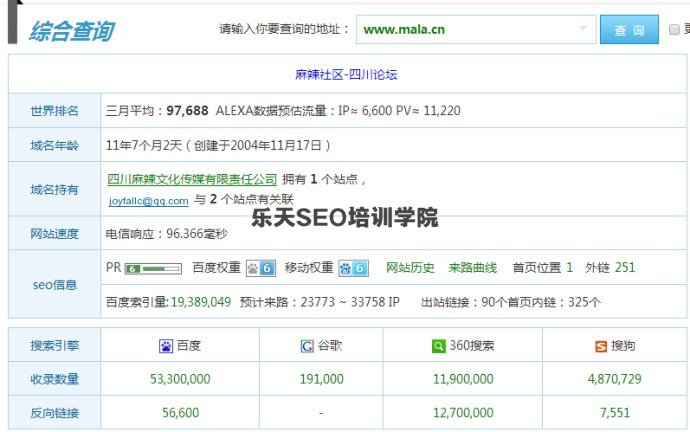690x432 pixels.
Task: Open the 网站历史 link
Action: point(410,267)
